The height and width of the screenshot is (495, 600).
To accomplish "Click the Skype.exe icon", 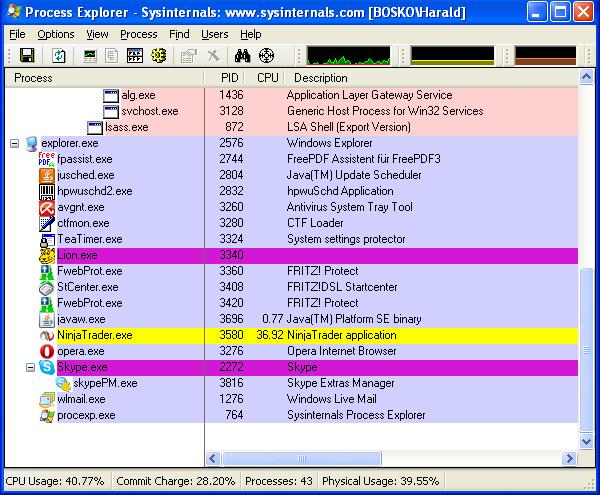I will coord(47,368).
